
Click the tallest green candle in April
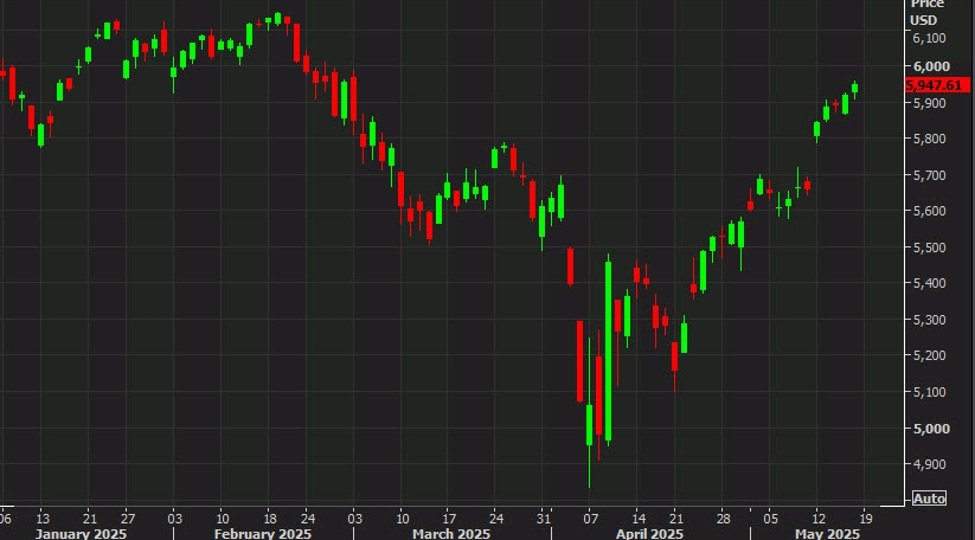pyautogui.click(x=608, y=350)
